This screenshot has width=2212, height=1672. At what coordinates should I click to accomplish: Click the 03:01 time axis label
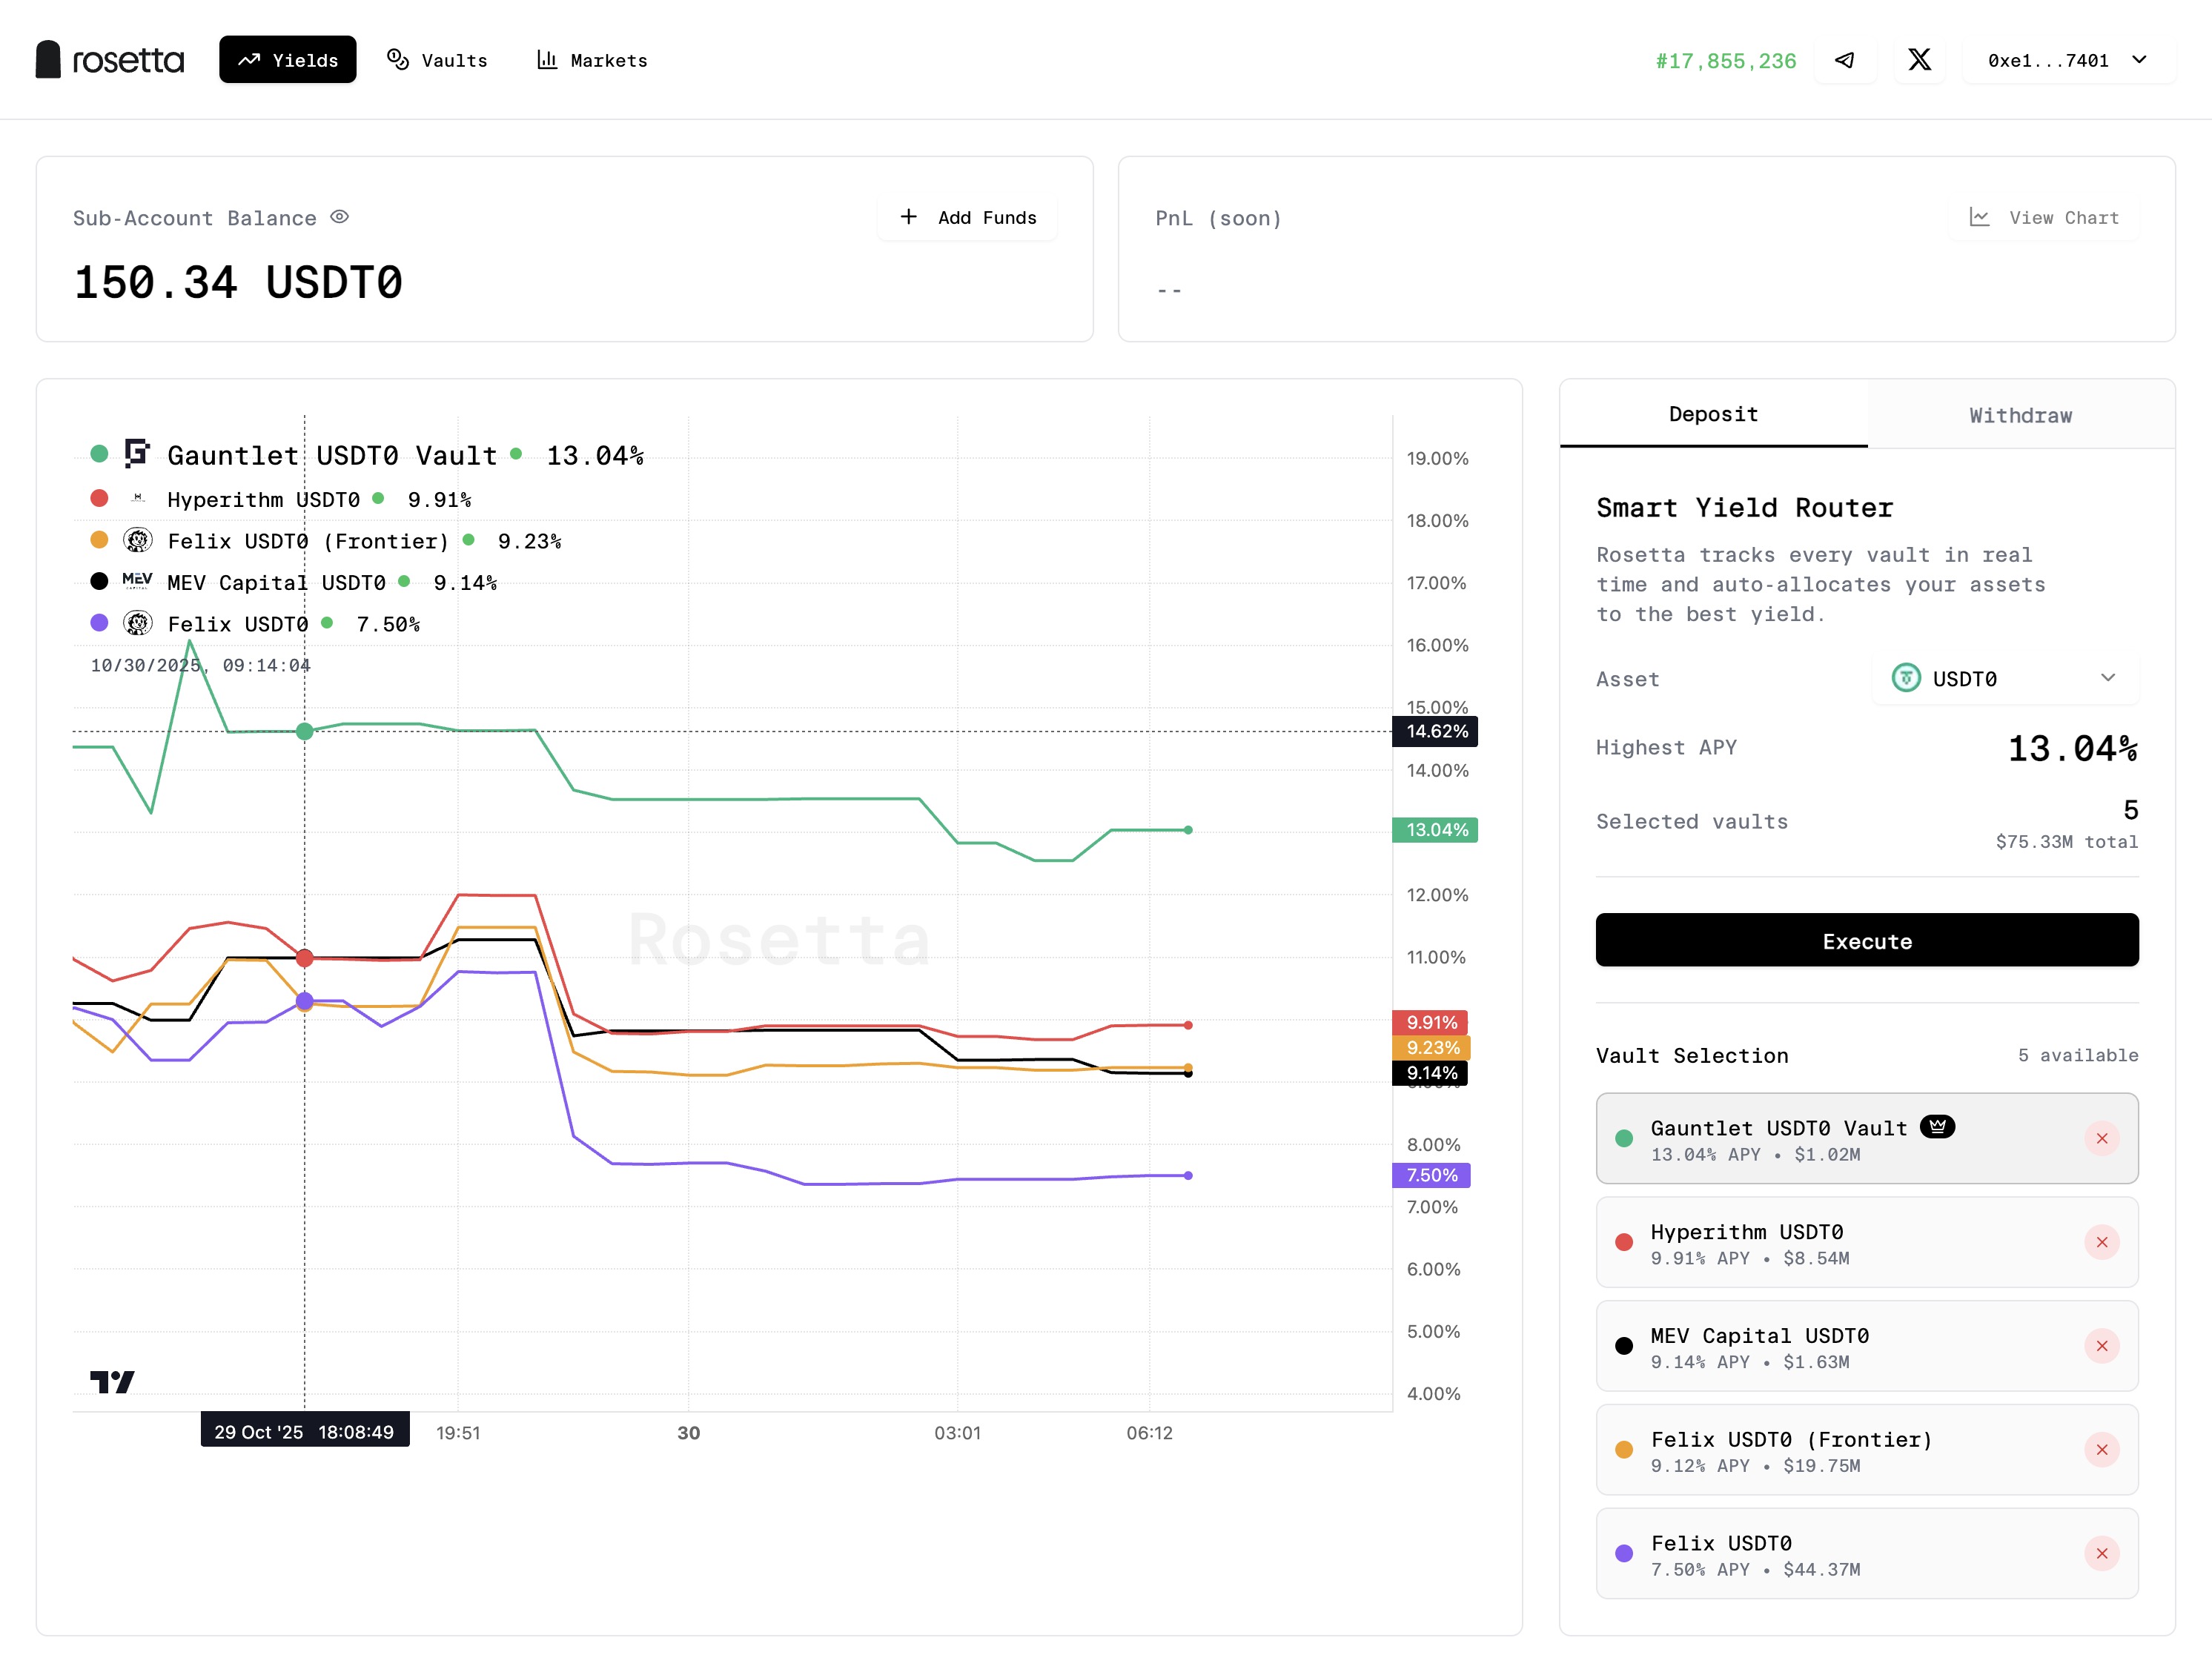point(957,1433)
